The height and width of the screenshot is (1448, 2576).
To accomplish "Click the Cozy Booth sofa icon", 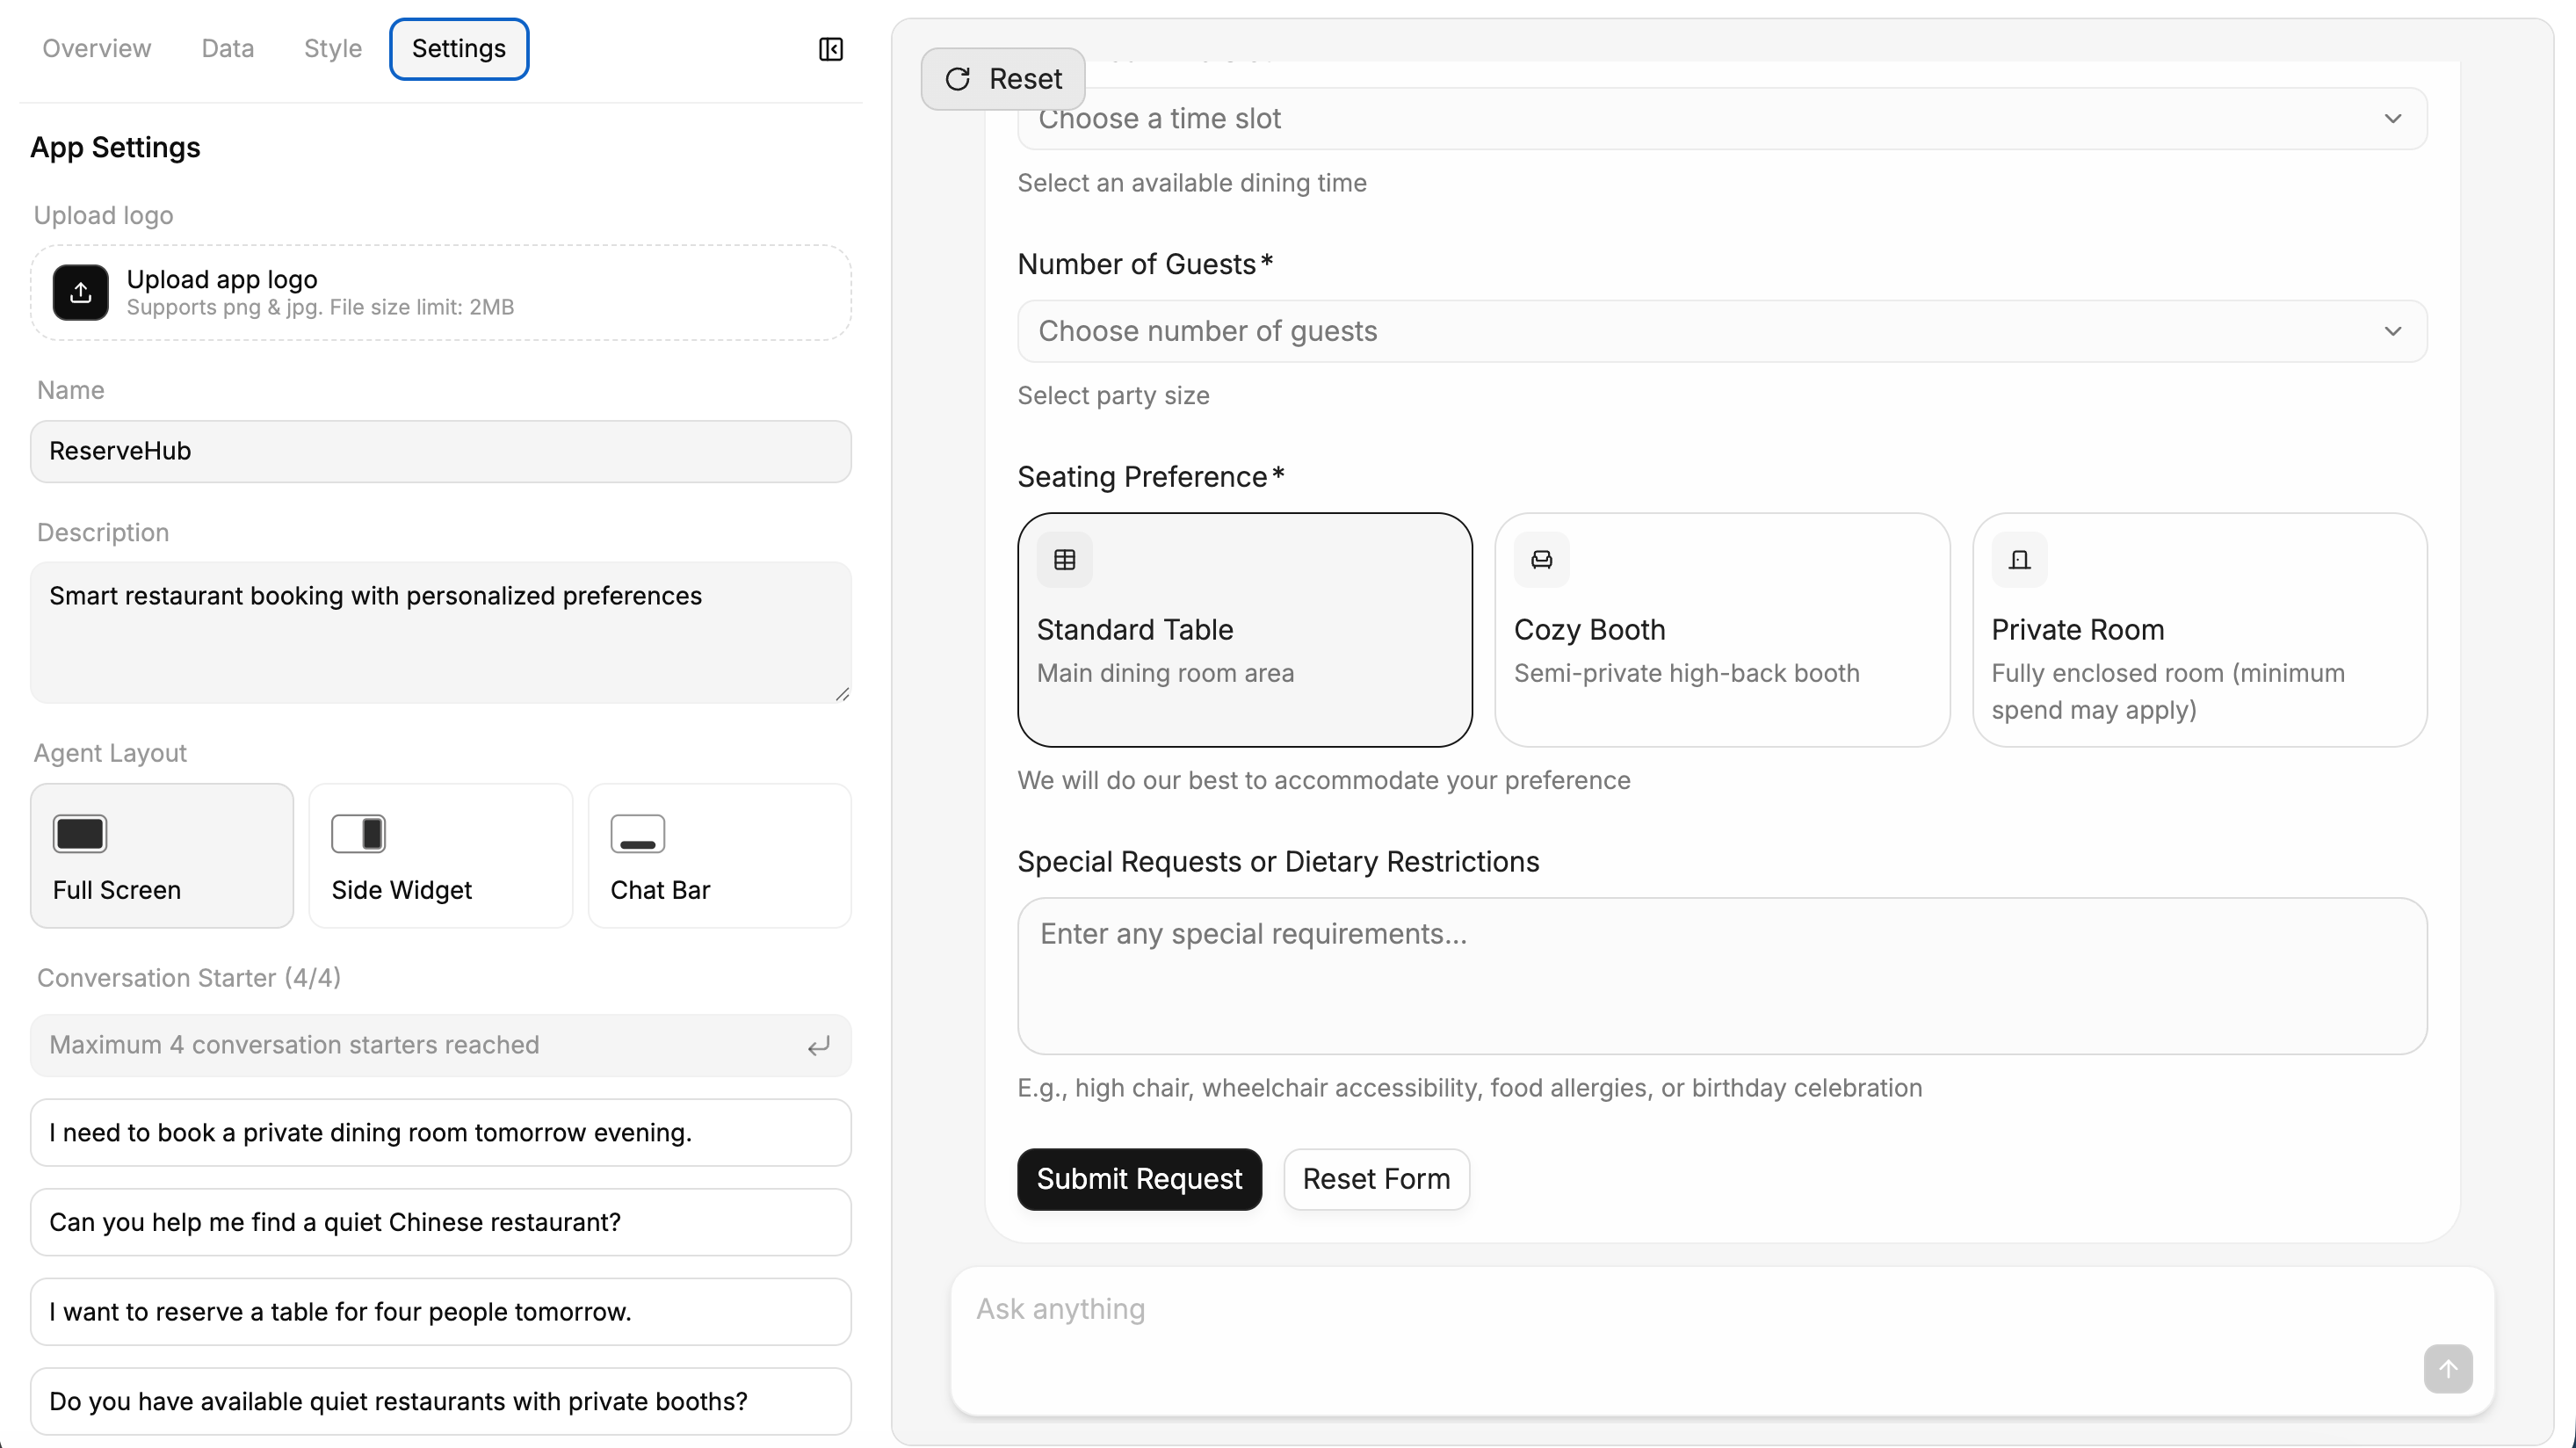I will (x=1542, y=560).
